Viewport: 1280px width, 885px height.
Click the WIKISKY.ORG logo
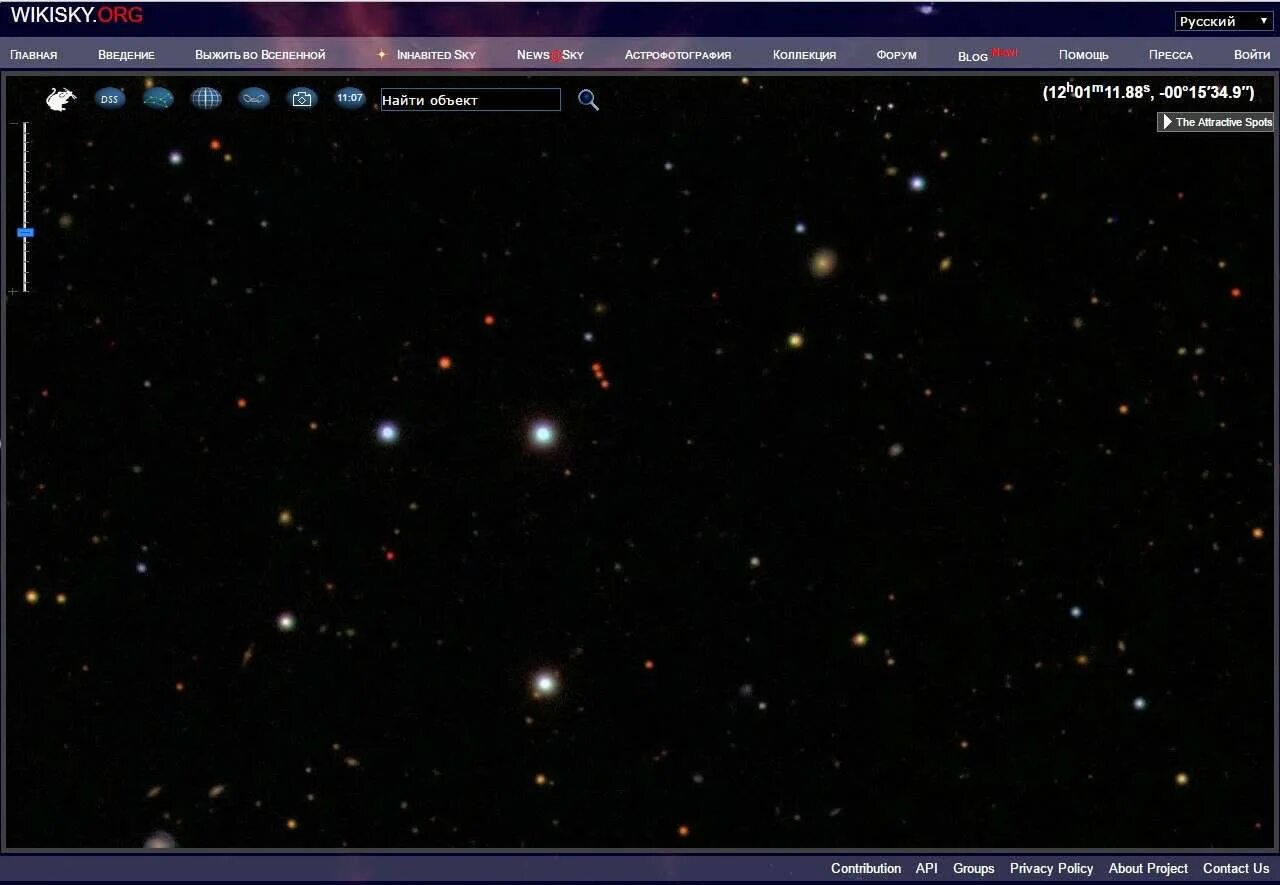click(x=77, y=15)
